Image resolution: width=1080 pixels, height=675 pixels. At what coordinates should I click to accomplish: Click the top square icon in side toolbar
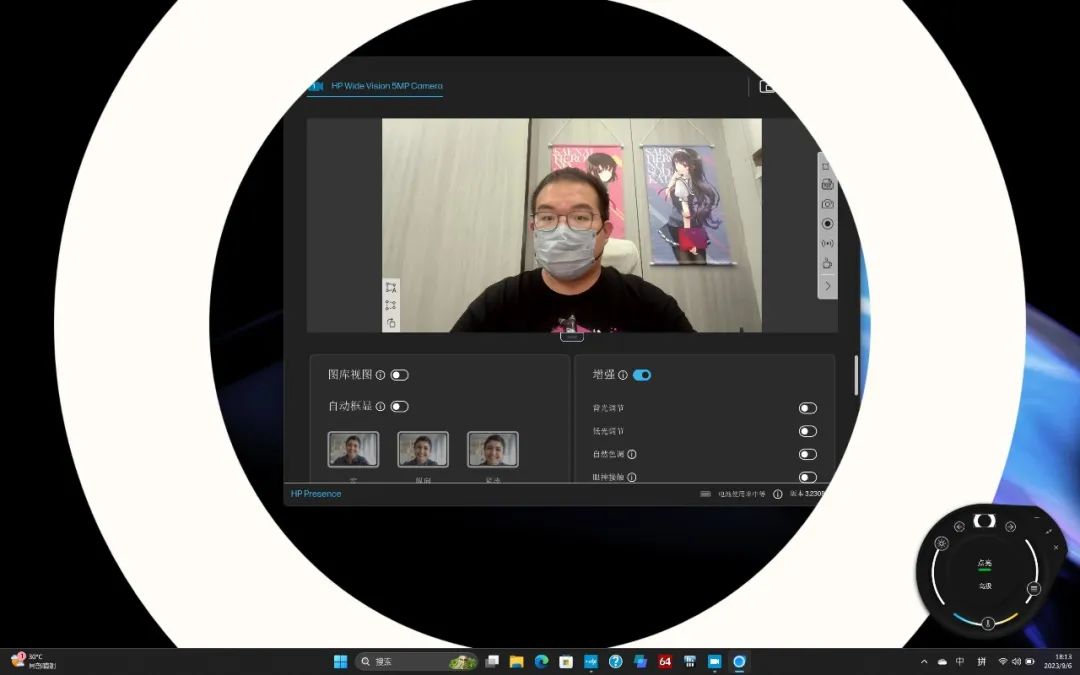[826, 167]
